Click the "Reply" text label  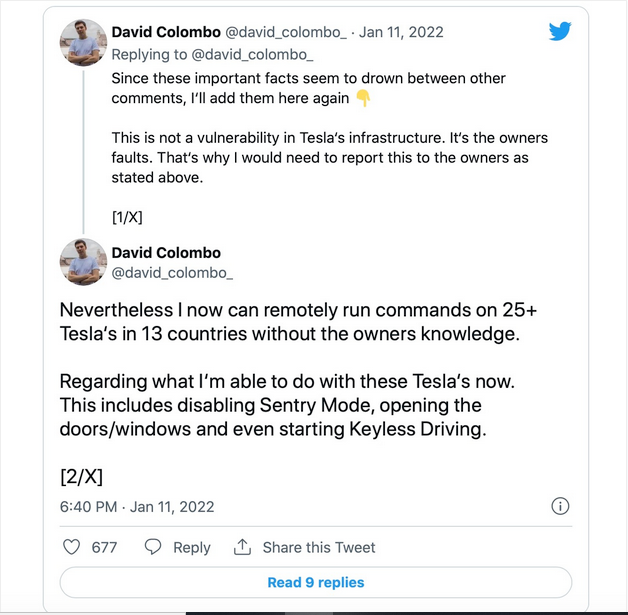click(x=191, y=547)
